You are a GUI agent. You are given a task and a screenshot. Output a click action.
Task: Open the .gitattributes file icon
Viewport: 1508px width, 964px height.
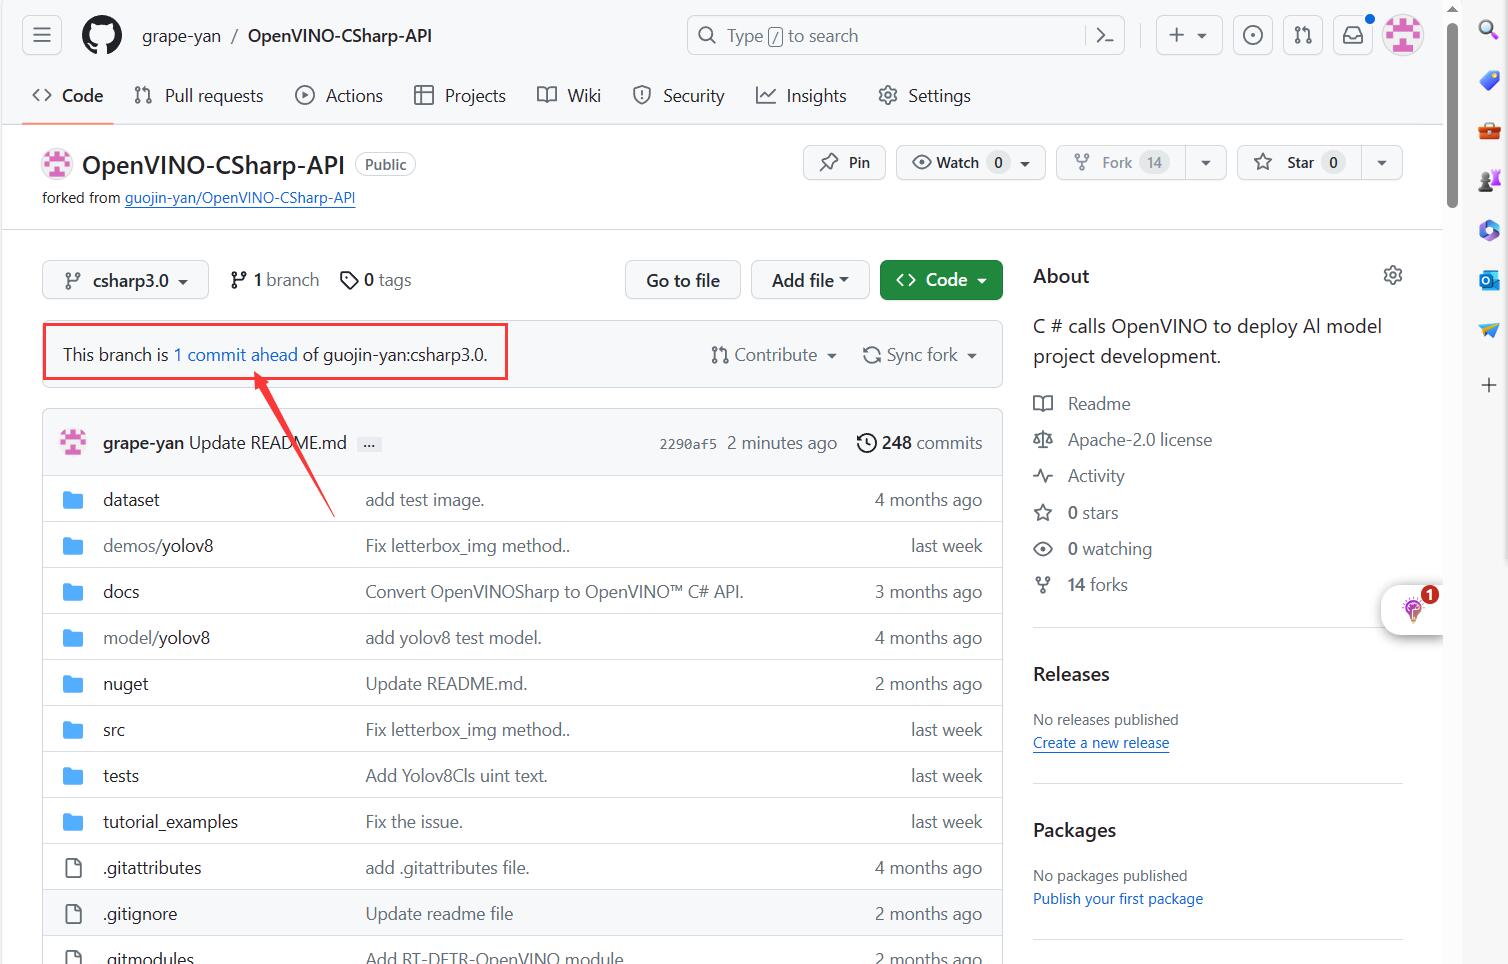73,868
